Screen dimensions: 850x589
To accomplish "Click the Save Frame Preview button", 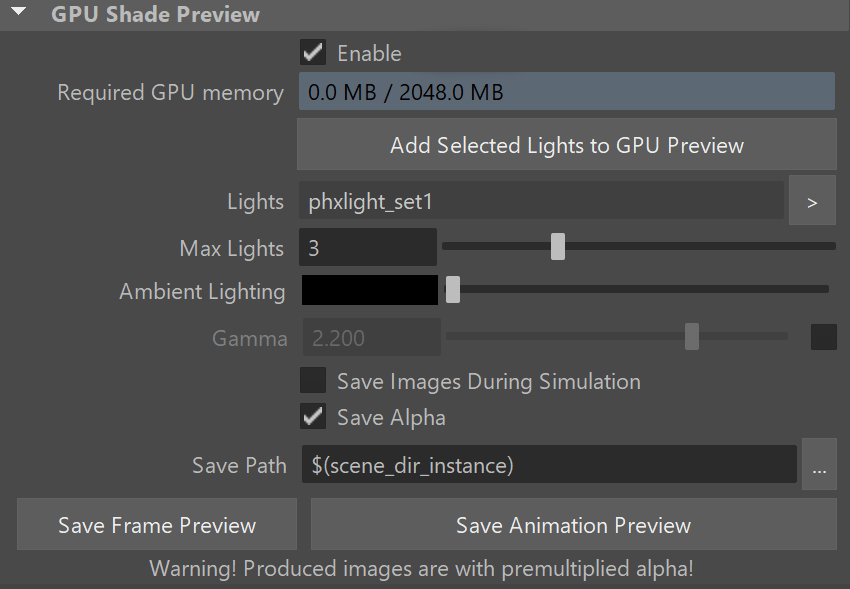I will (157, 525).
